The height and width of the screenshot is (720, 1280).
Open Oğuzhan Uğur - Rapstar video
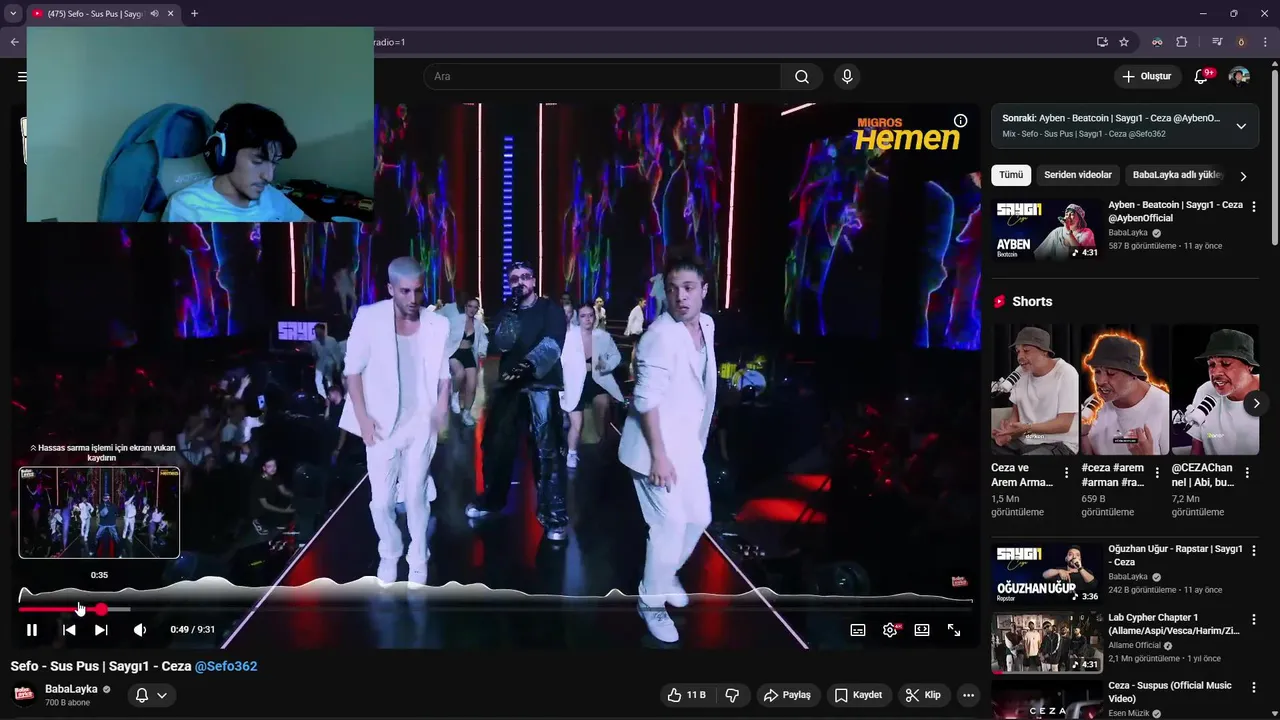coord(1047,573)
